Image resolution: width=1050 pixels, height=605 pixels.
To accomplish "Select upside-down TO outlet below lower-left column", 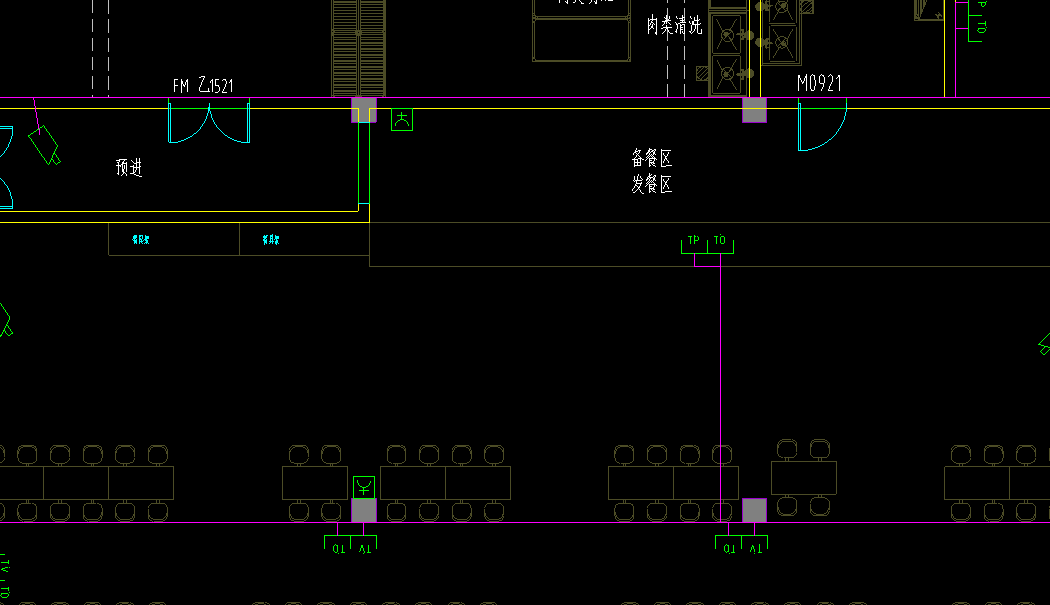I will tap(338, 544).
